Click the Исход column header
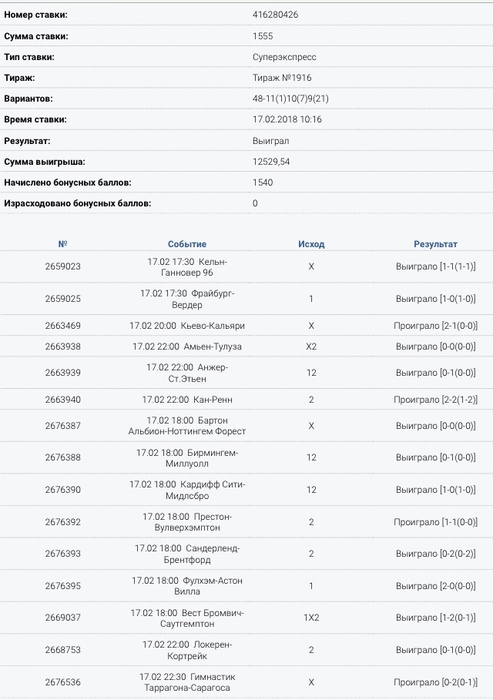This screenshot has height=700, width=493. [311, 244]
